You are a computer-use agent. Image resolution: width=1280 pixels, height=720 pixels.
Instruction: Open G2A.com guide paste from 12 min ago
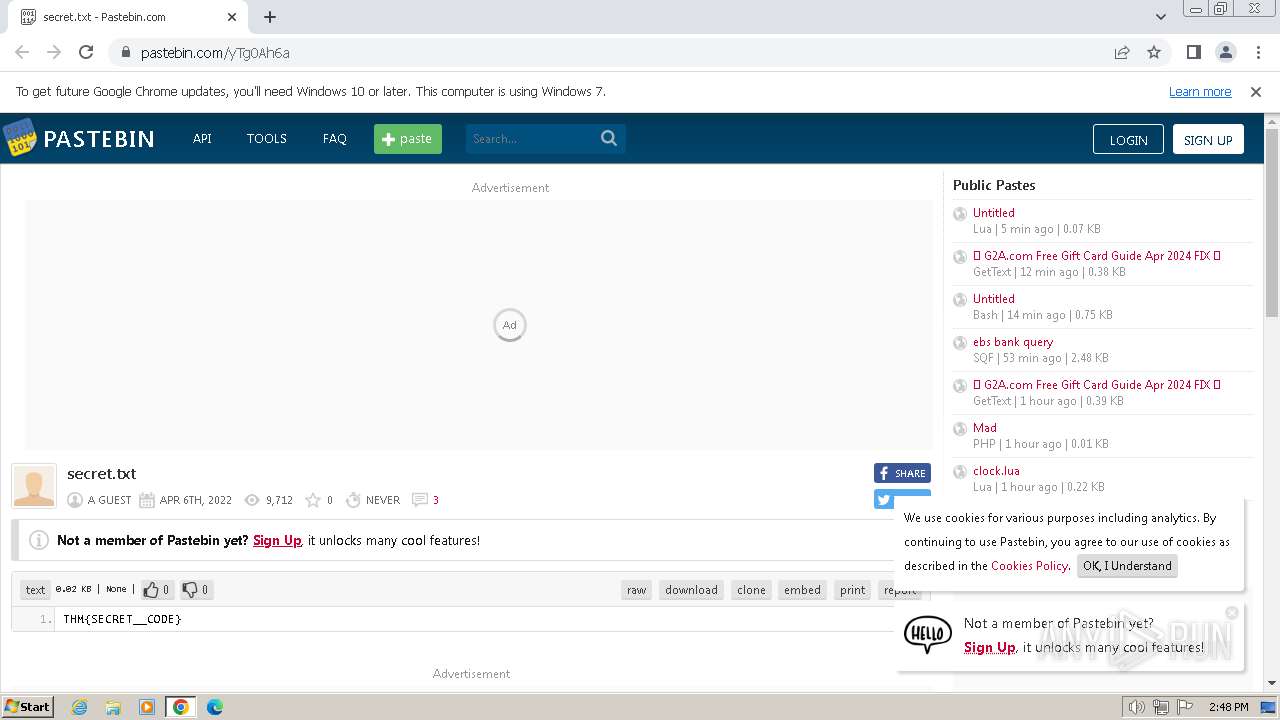pyautogui.click(x=1097, y=256)
